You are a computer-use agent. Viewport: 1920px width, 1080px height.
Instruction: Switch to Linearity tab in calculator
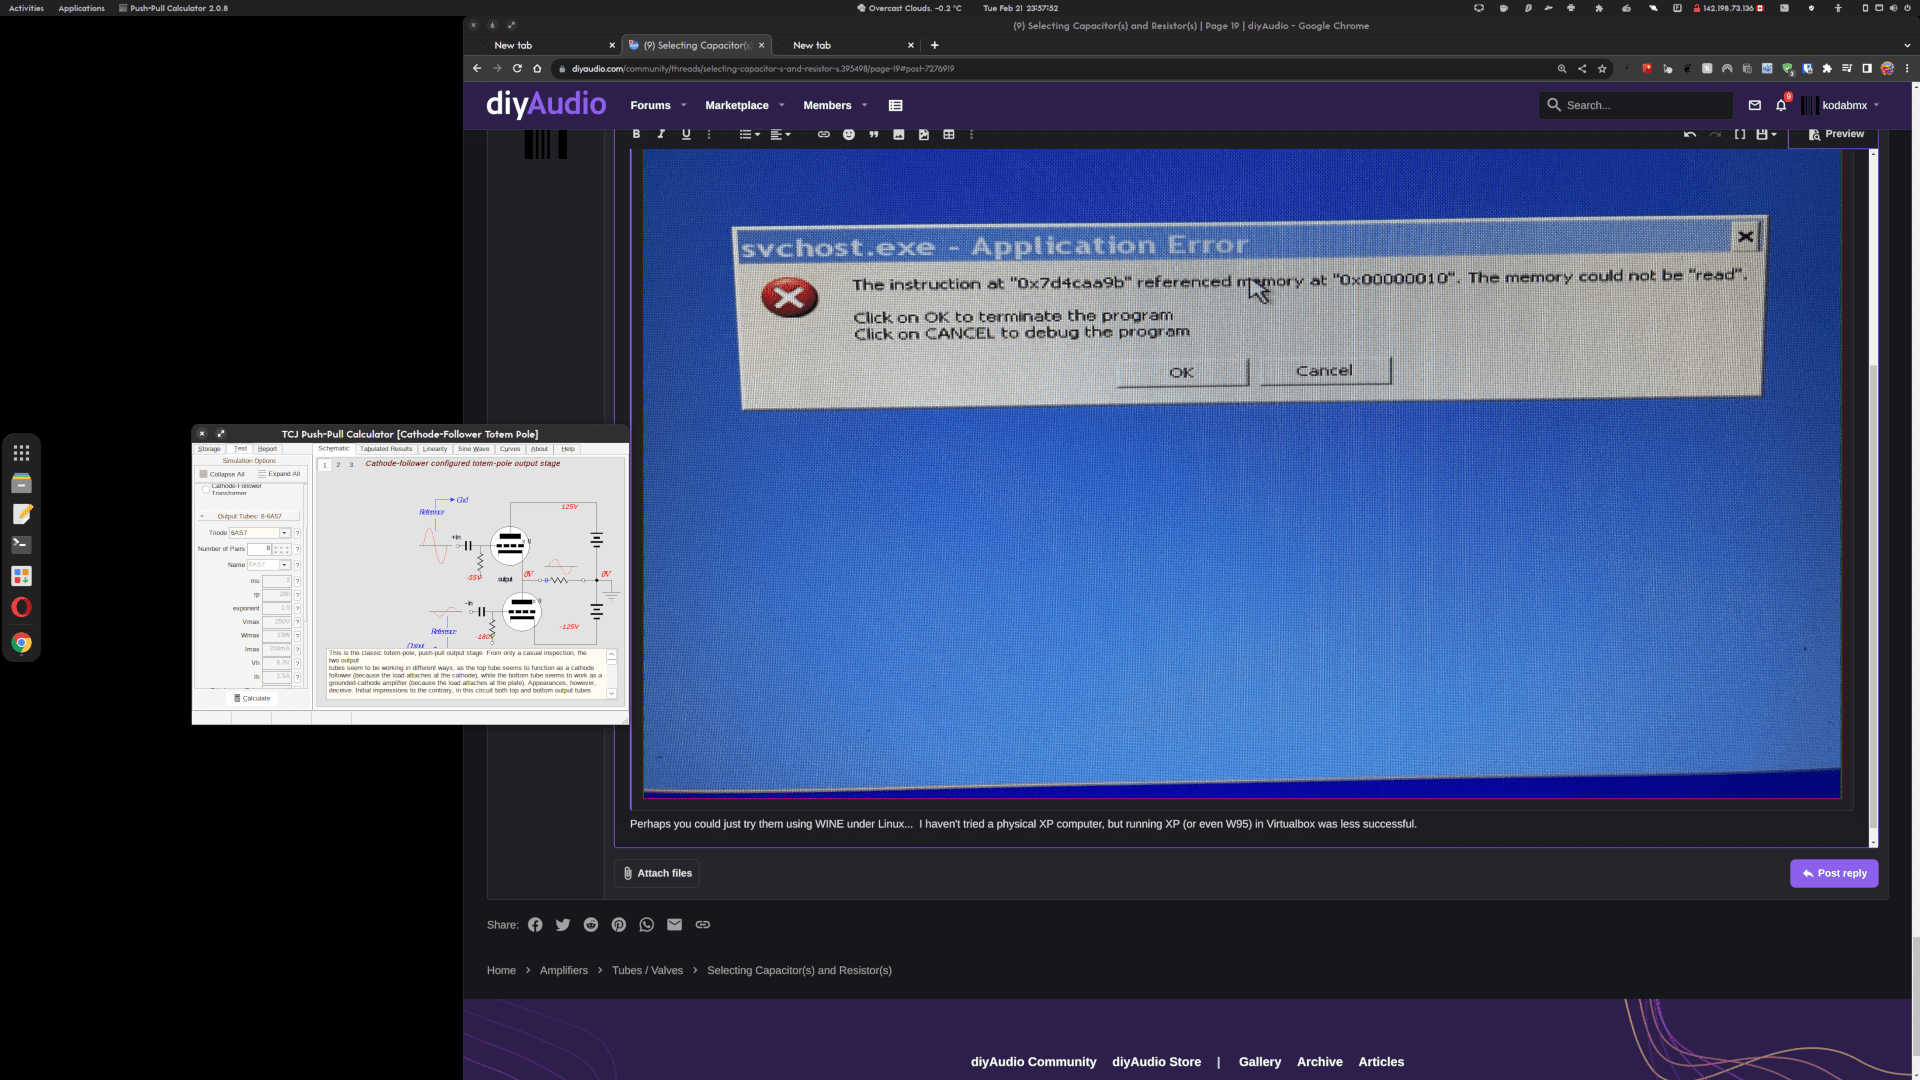pos(435,449)
